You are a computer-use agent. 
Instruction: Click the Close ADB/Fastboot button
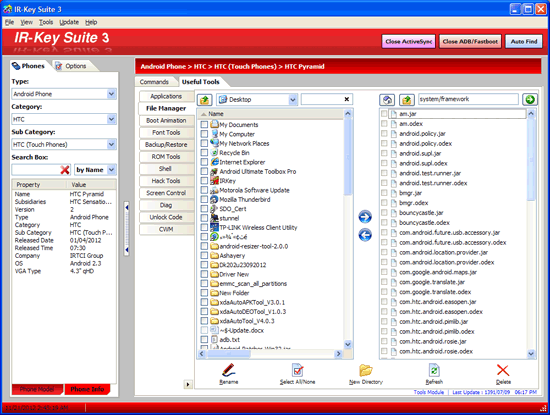pos(470,41)
